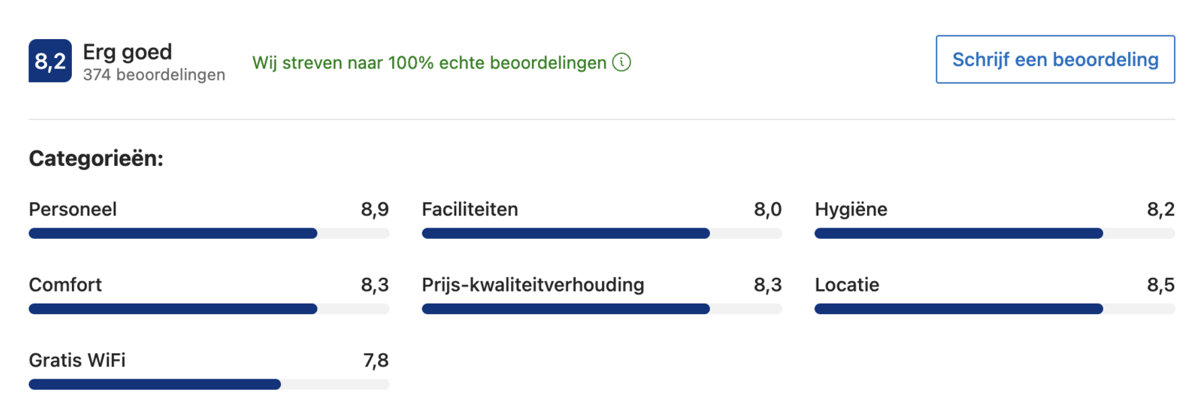Select the Faciliteiten category label

point(470,210)
